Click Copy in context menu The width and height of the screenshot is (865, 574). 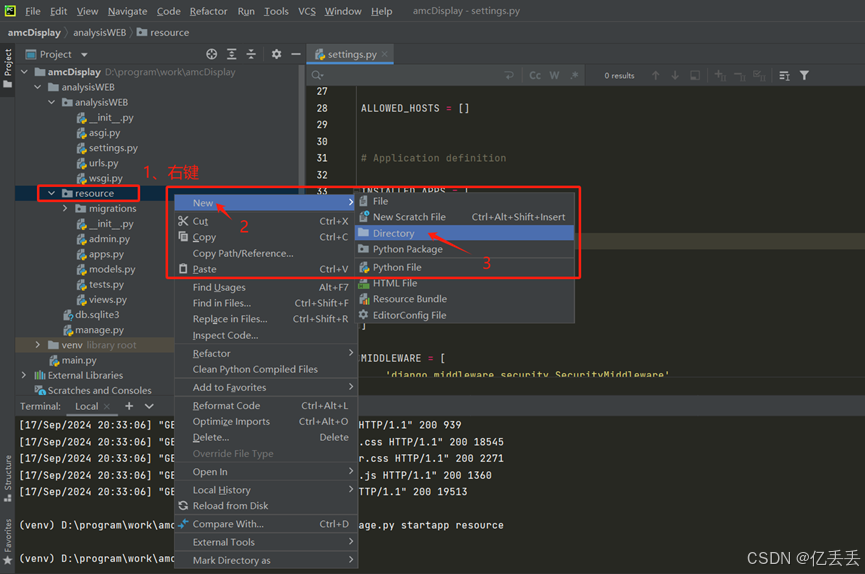pos(265,237)
